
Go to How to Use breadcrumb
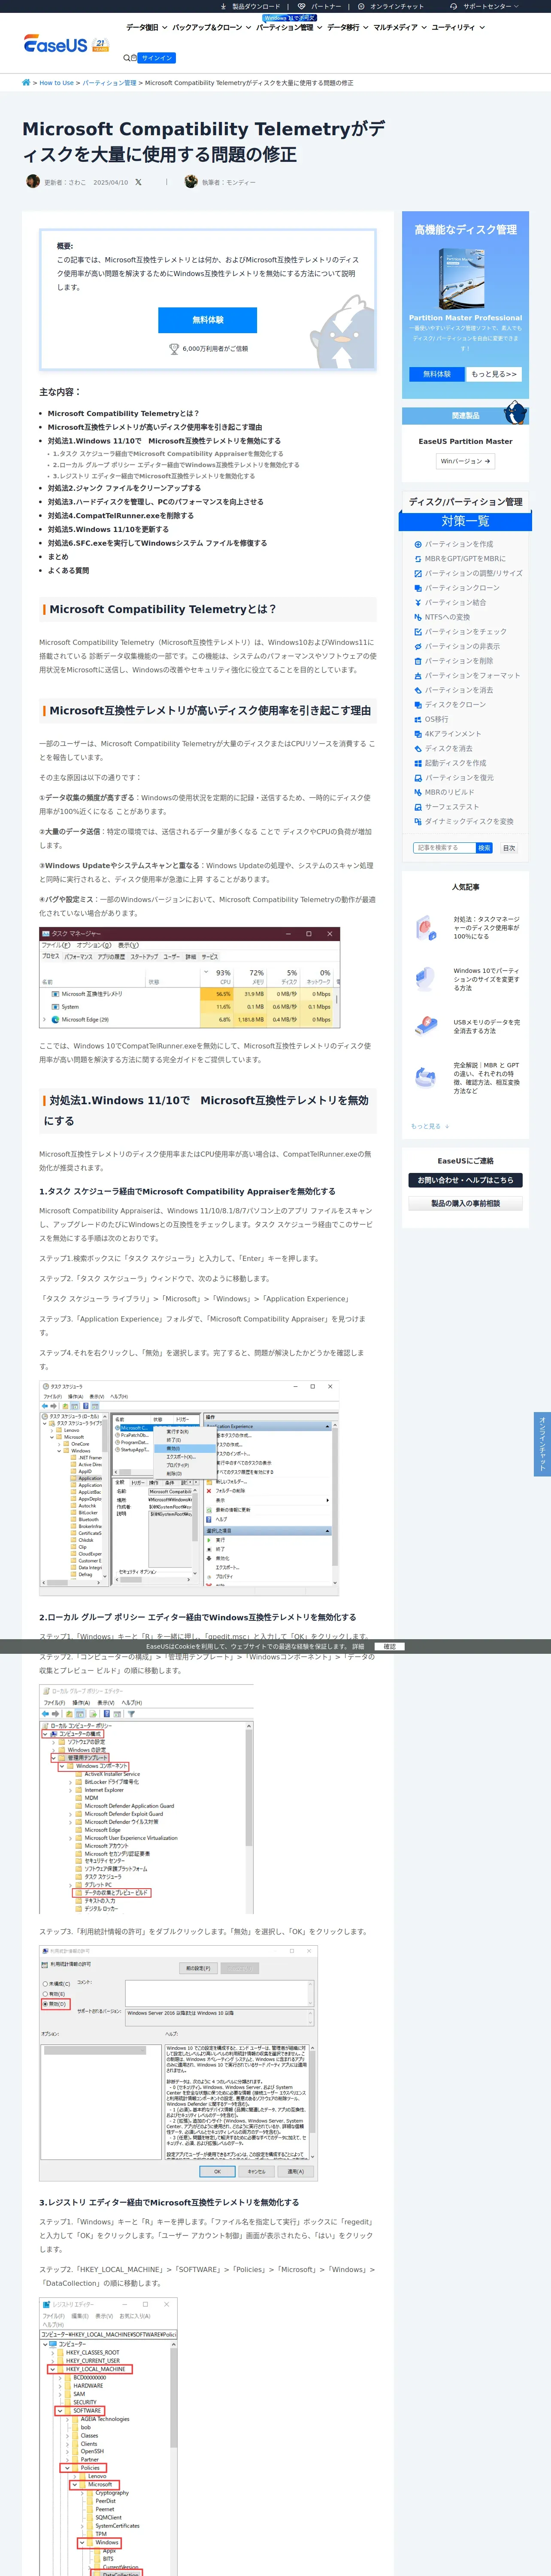pyautogui.click(x=56, y=83)
